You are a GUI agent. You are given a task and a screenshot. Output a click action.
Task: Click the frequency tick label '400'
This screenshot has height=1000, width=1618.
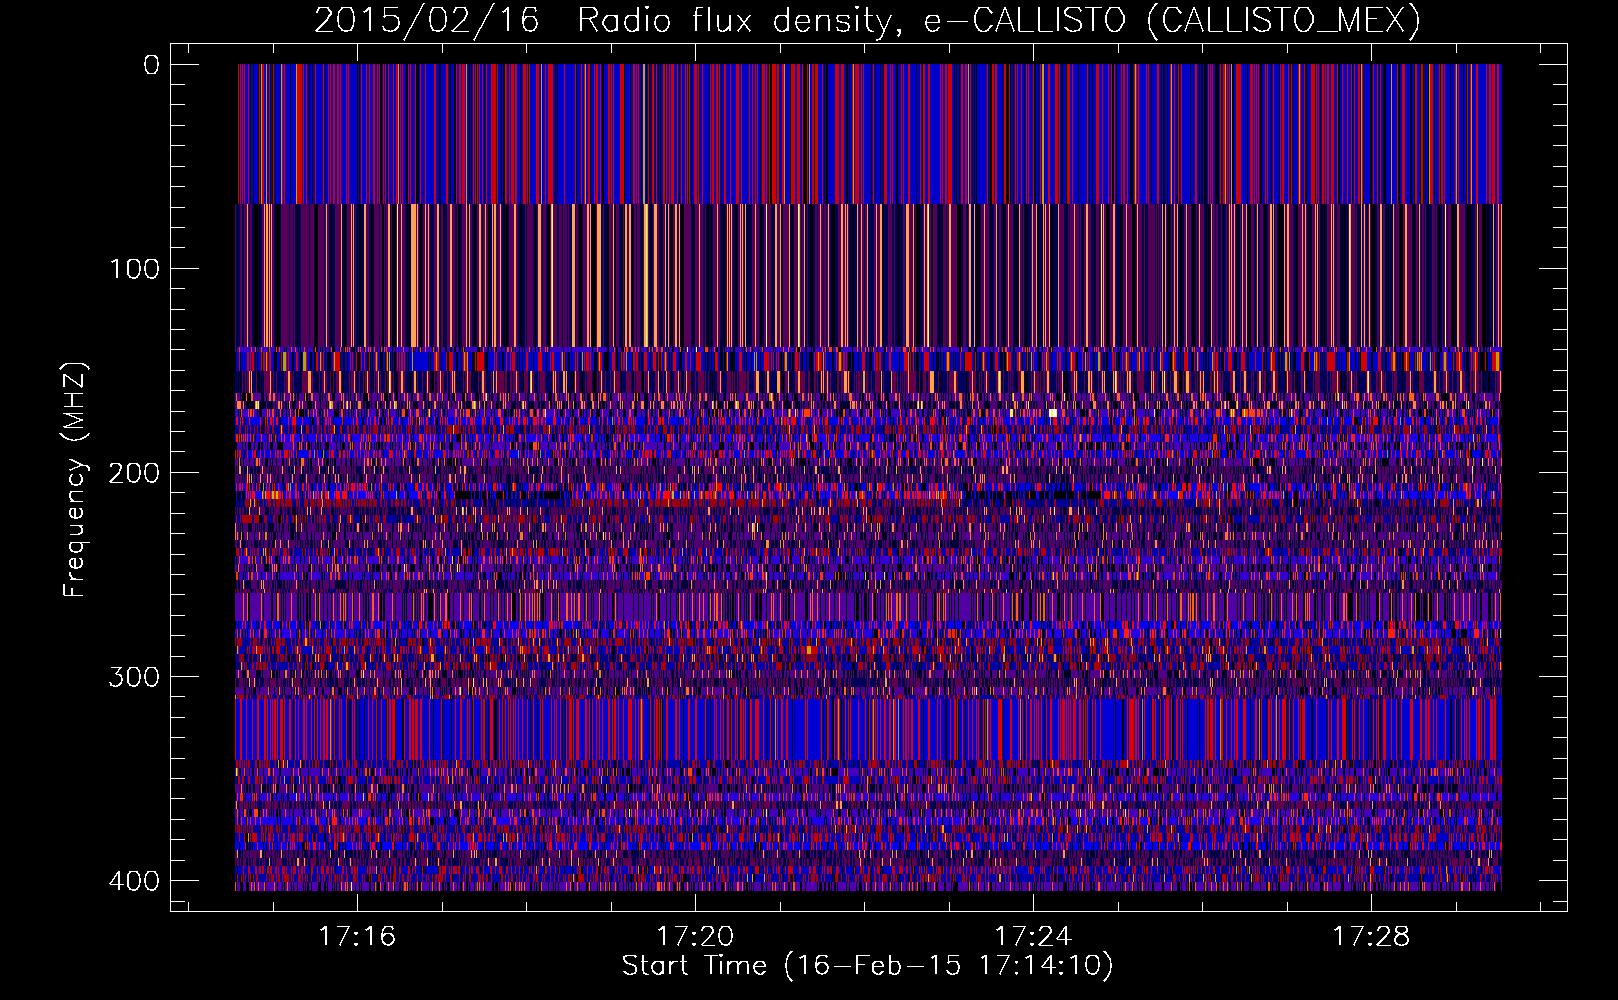pos(133,881)
